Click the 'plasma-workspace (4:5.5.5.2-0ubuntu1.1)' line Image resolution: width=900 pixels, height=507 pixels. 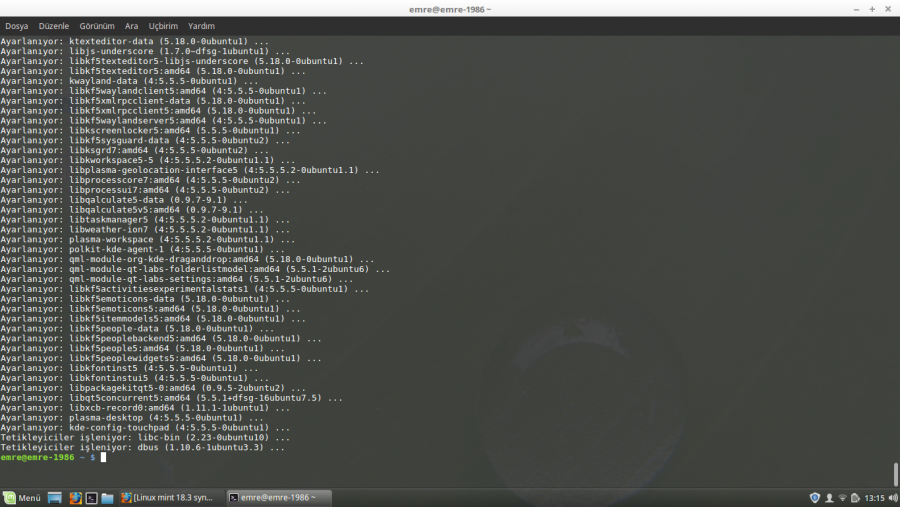[x=148, y=239]
